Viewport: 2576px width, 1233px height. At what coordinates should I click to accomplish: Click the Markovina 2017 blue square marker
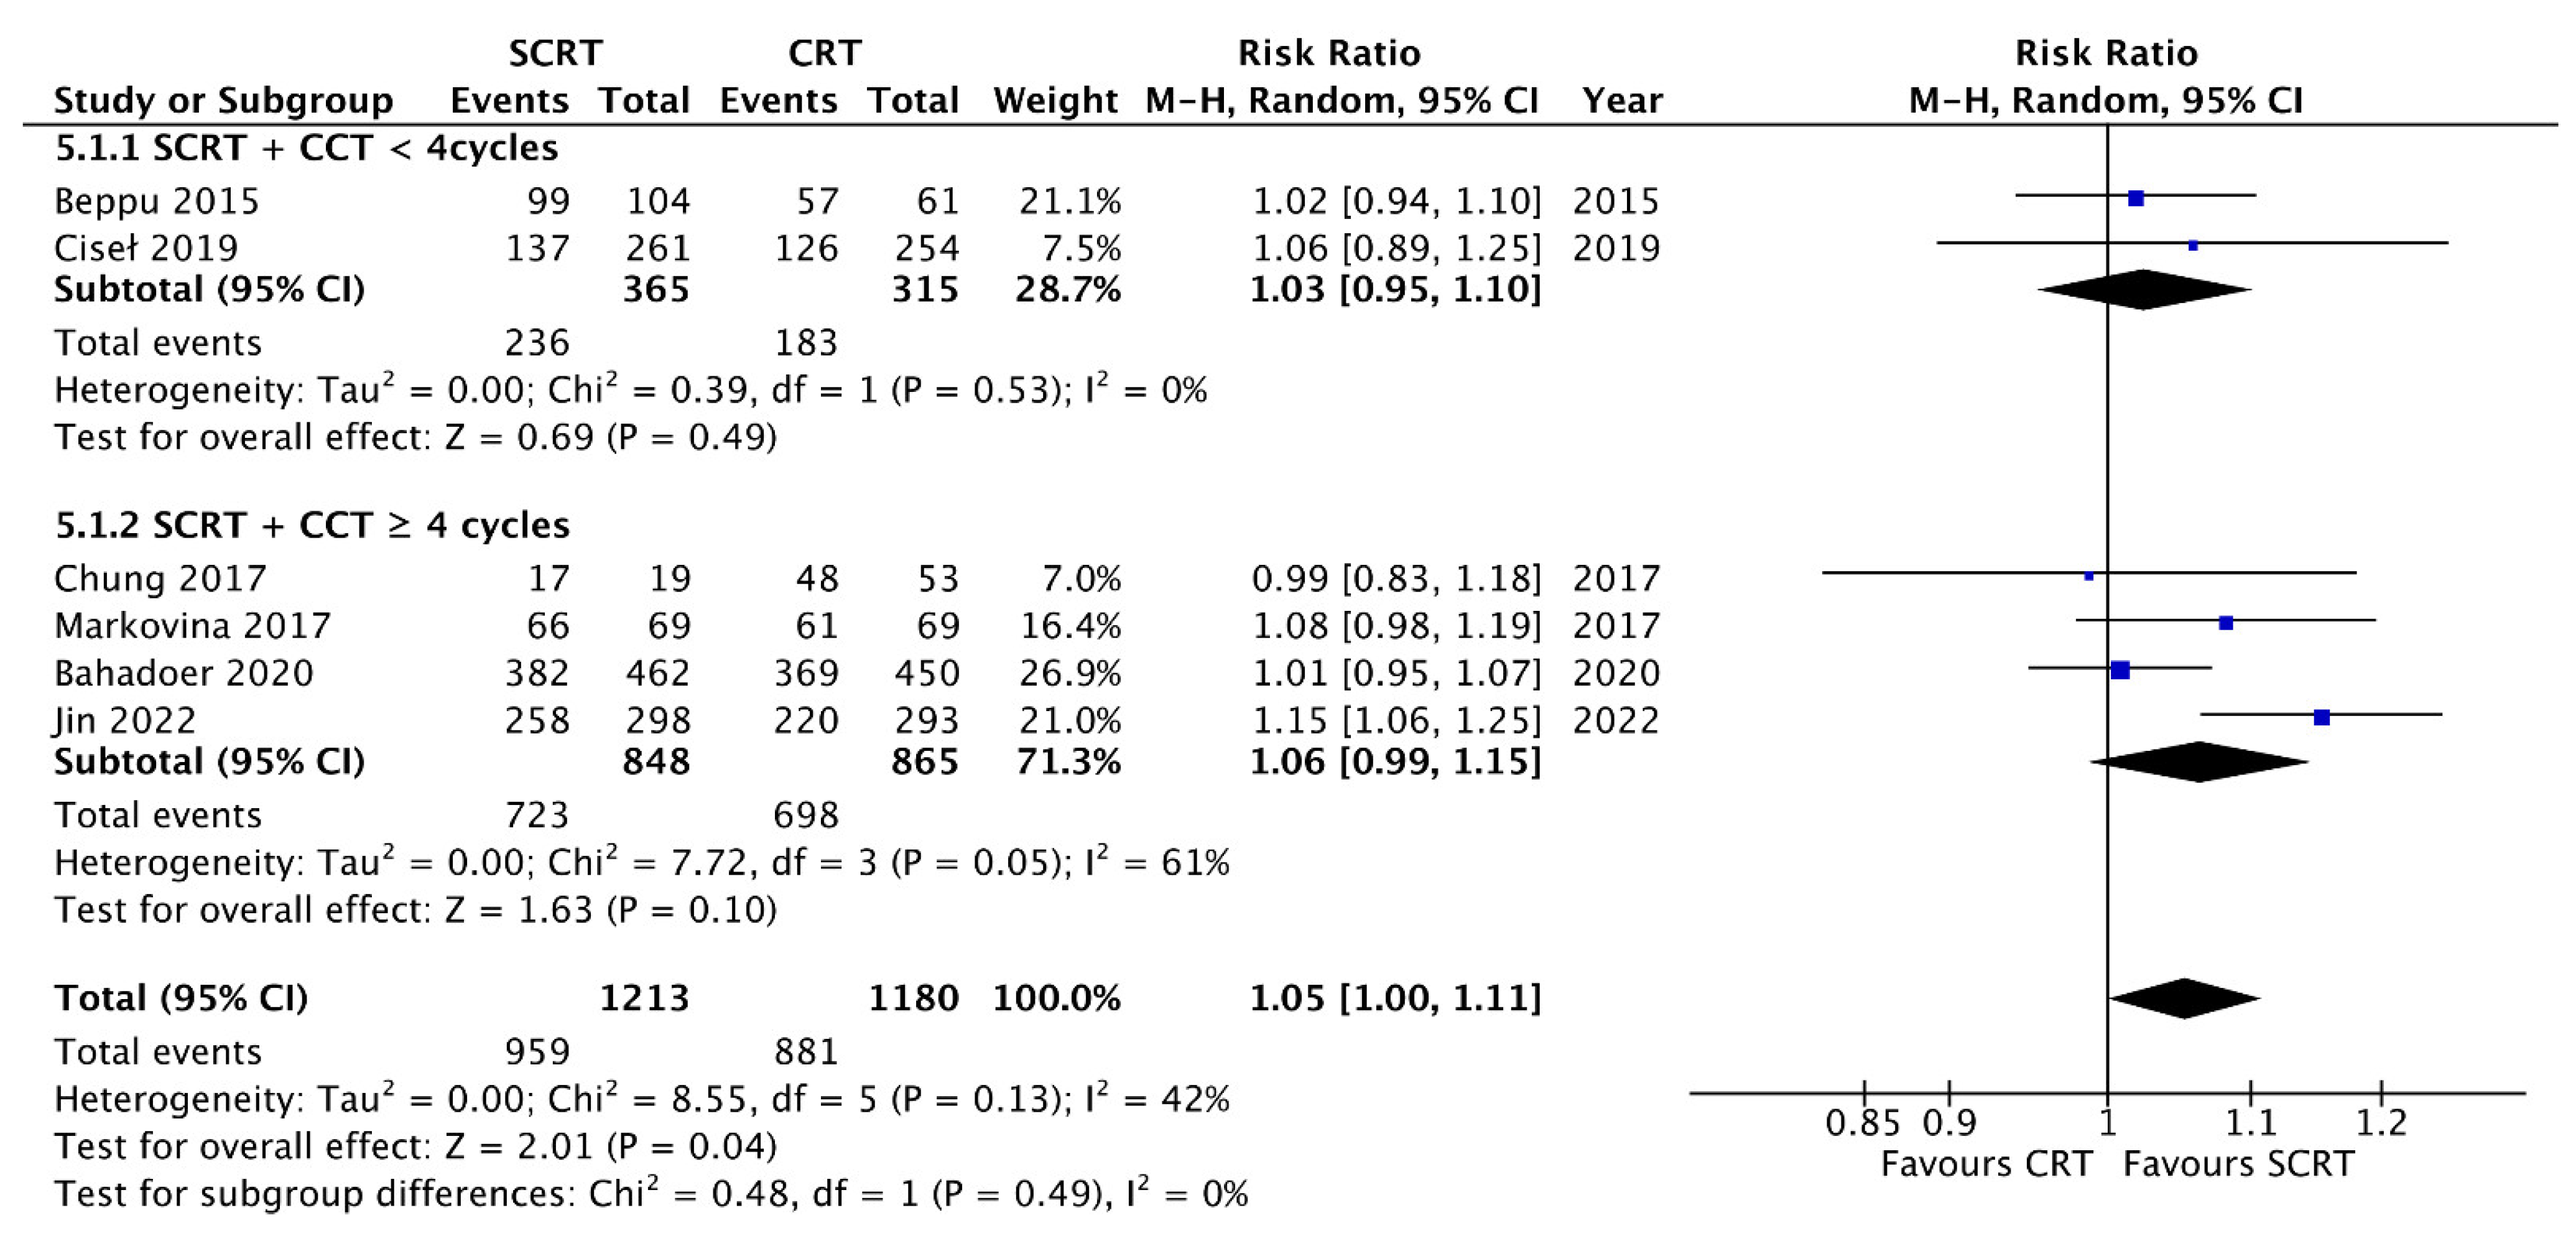(x=2225, y=623)
